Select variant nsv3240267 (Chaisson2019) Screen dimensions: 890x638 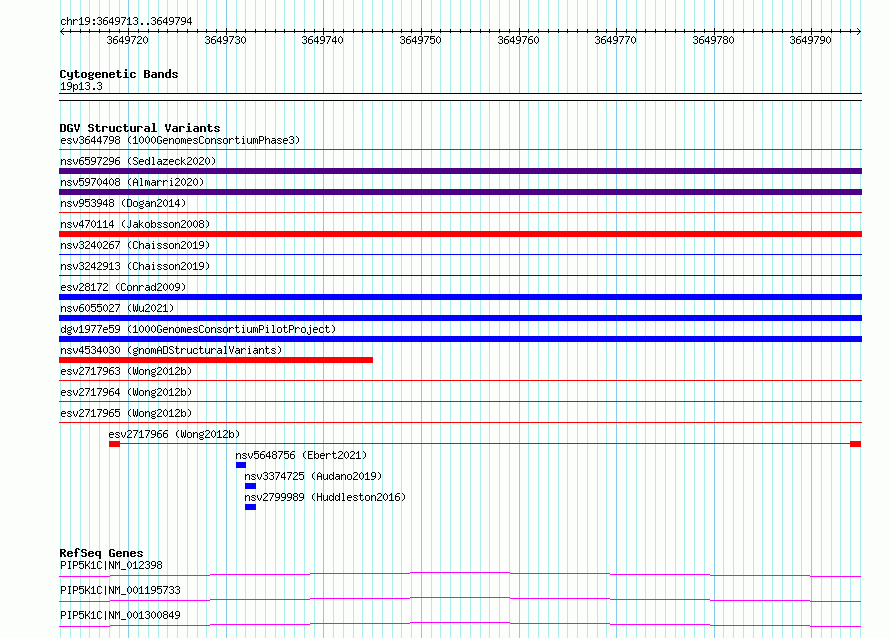pyautogui.click(x=135, y=245)
